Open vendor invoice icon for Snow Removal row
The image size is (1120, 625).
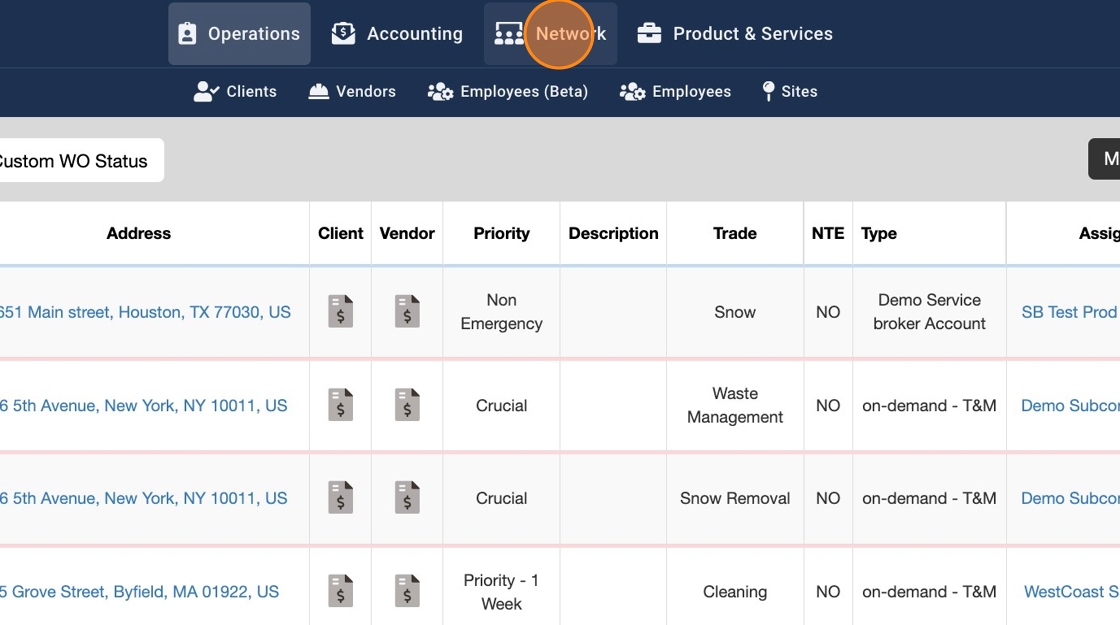coord(407,498)
